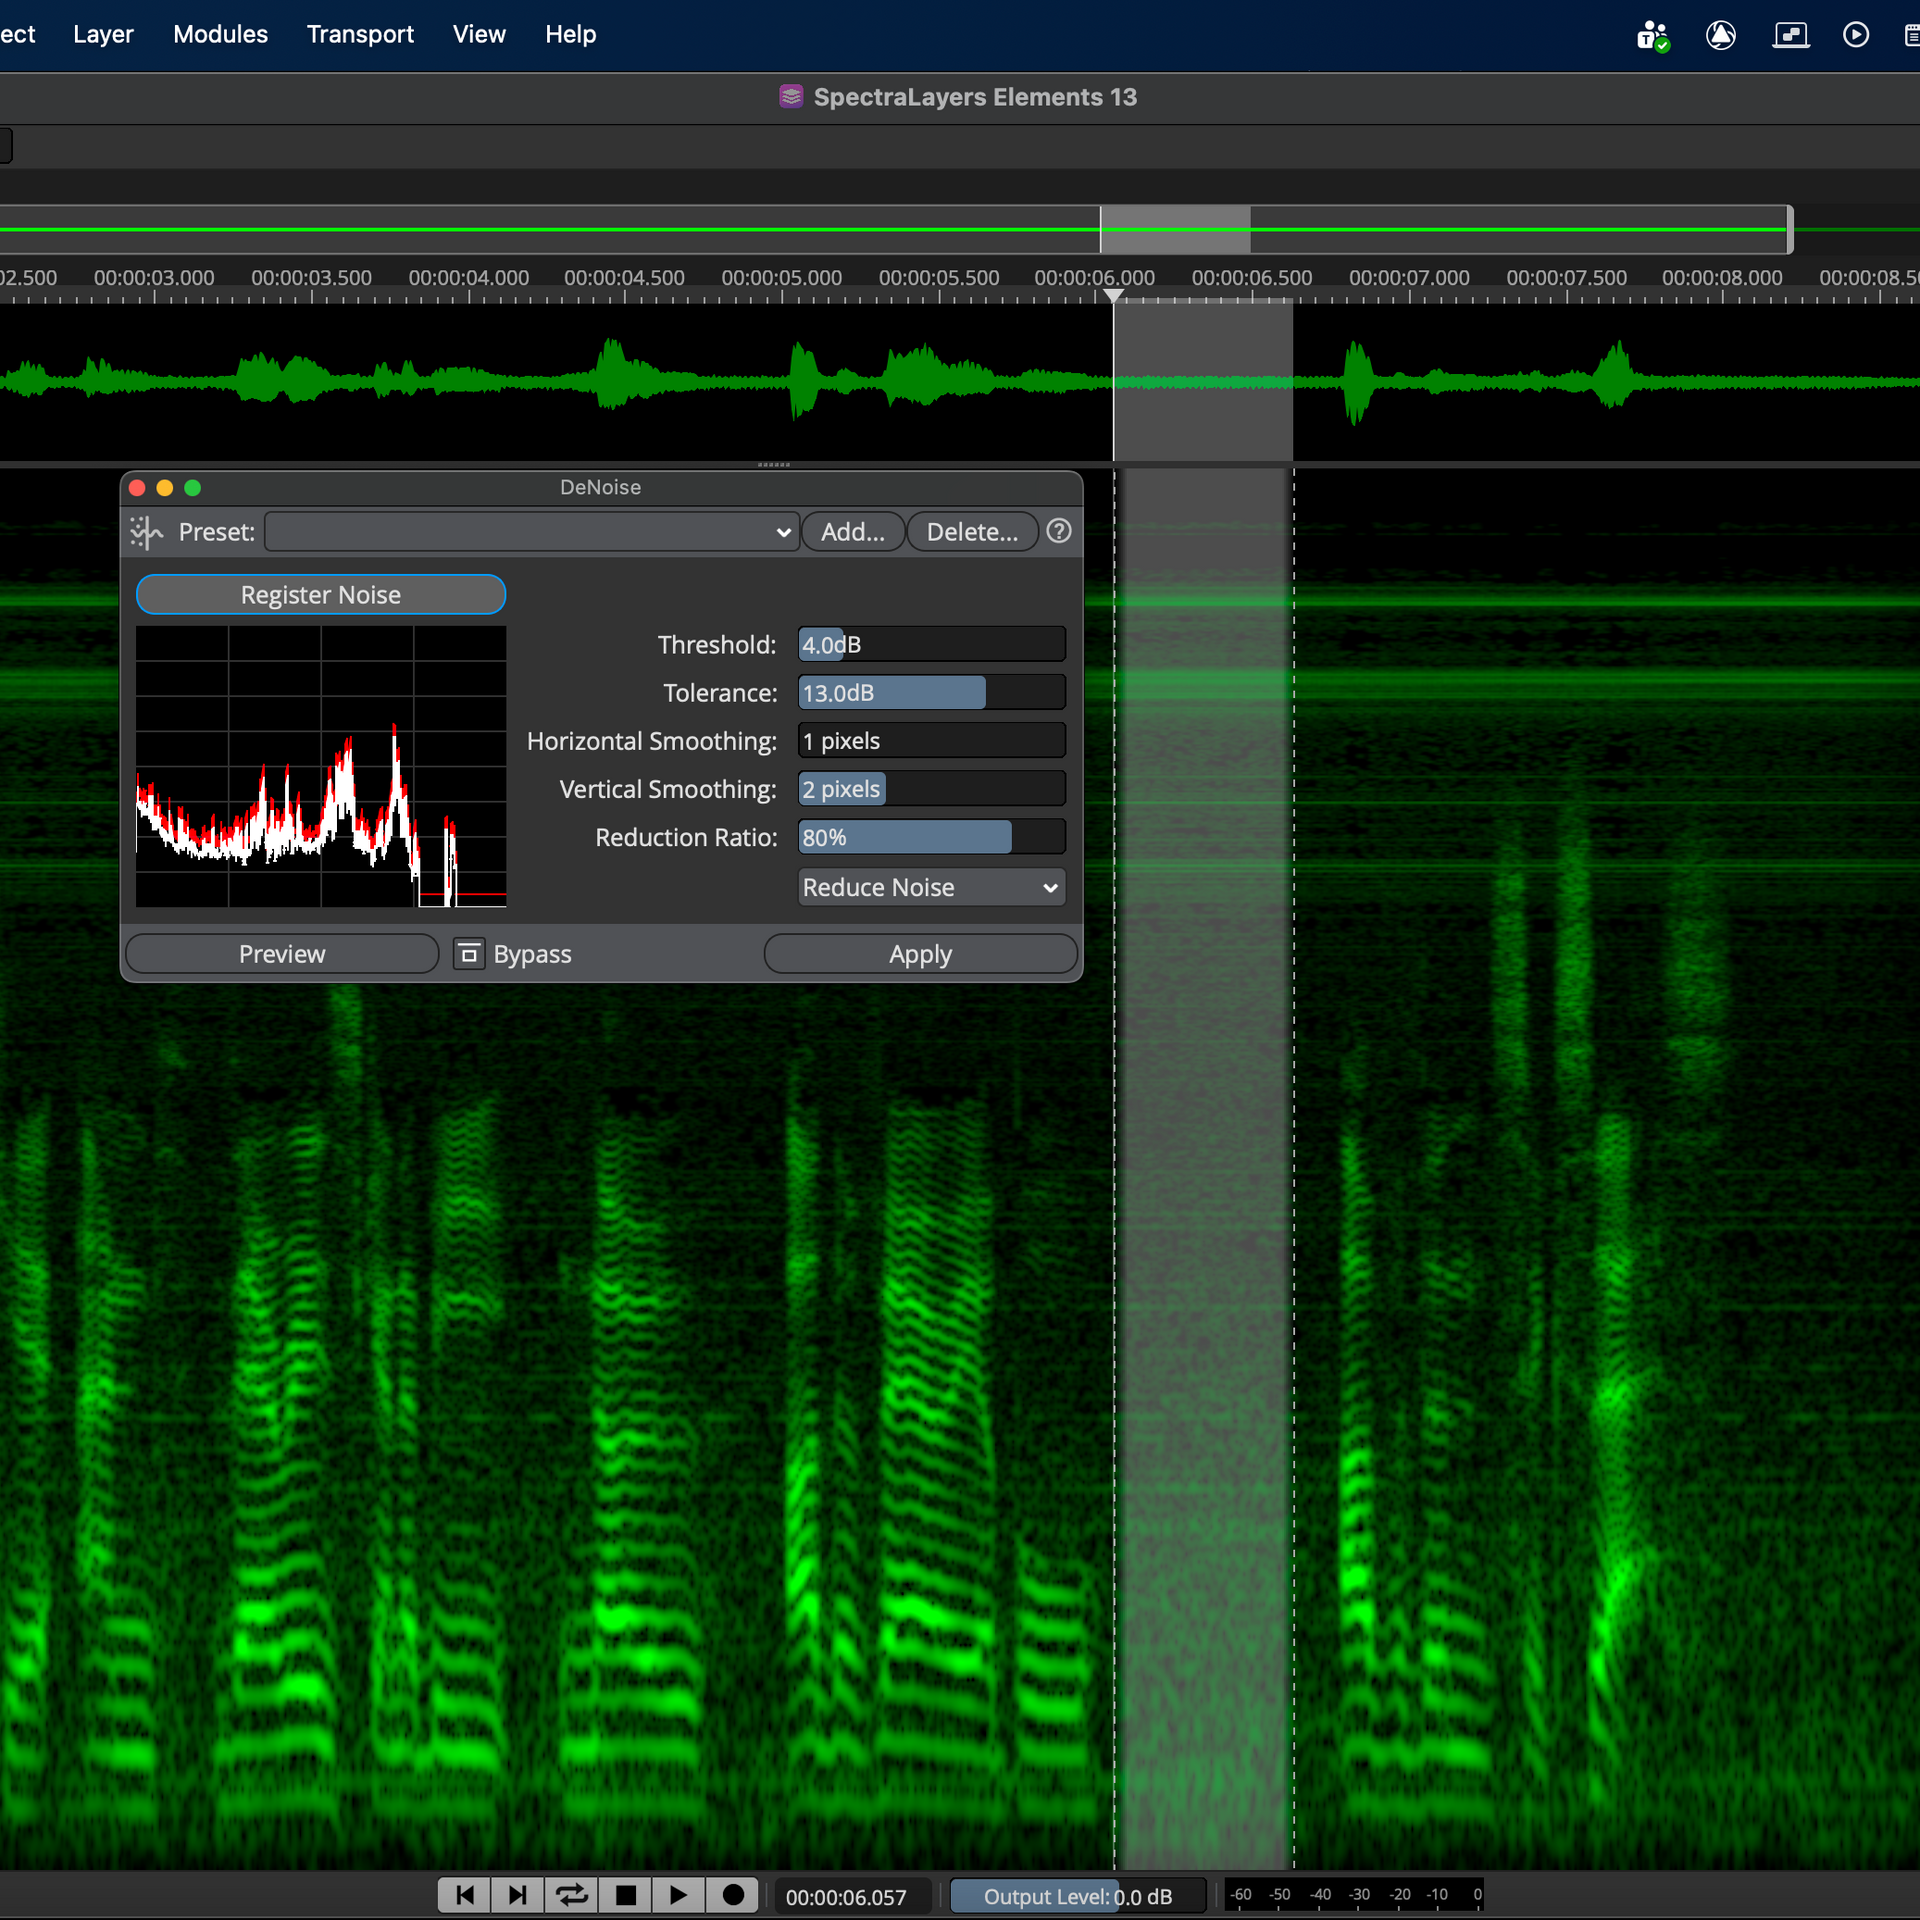Close the DeNoise dialog with red button
The height and width of the screenshot is (1920, 1920).
click(138, 488)
